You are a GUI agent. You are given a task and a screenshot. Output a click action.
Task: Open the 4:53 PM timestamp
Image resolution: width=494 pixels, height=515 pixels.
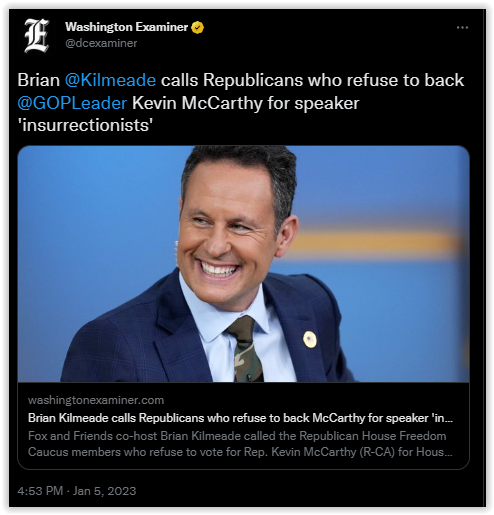40,491
